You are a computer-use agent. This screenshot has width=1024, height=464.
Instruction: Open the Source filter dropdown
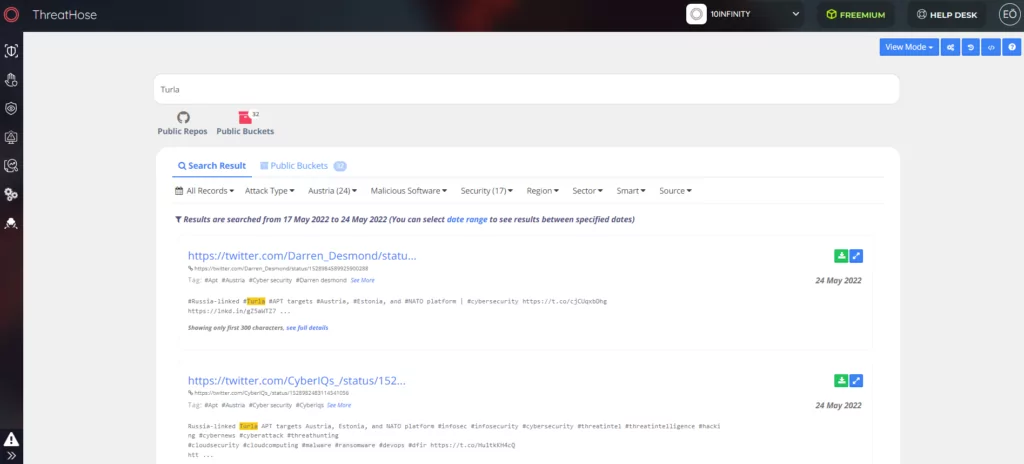tap(675, 191)
